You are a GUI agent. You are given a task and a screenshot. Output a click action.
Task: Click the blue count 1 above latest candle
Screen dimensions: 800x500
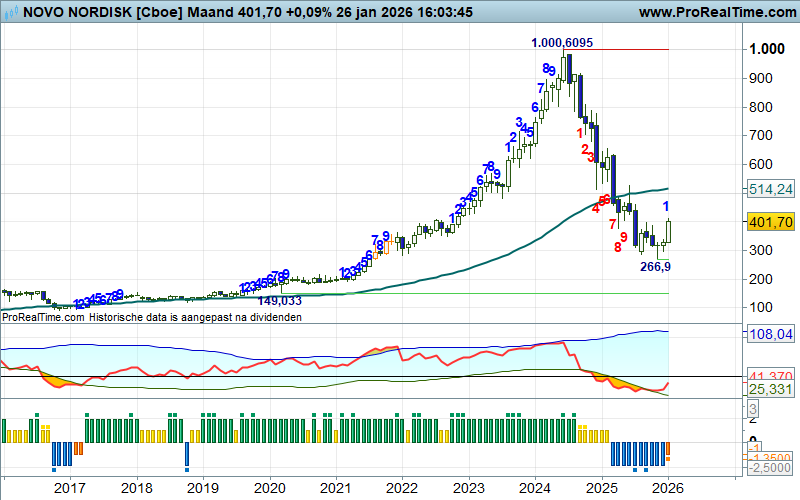tap(666, 207)
